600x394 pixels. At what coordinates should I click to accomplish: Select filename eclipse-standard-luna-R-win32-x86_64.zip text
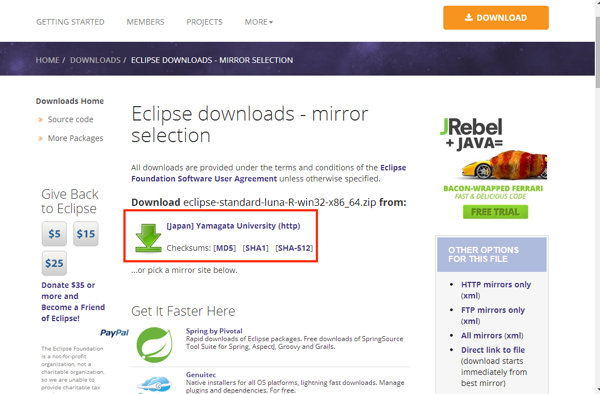[280, 202]
